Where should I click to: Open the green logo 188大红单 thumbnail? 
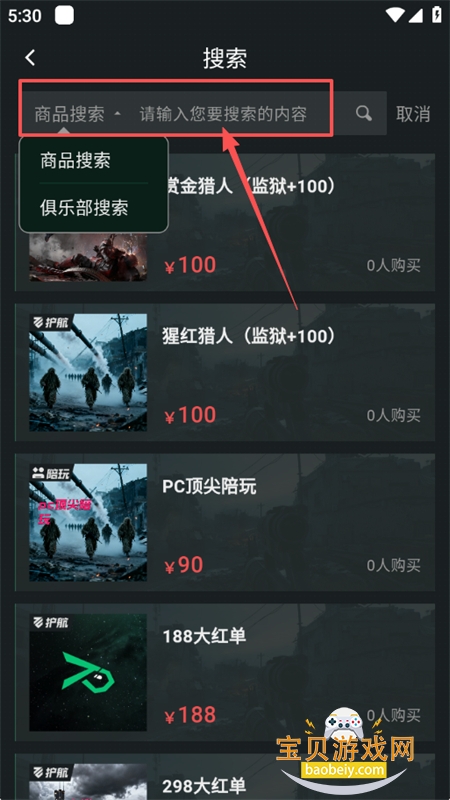point(88,672)
